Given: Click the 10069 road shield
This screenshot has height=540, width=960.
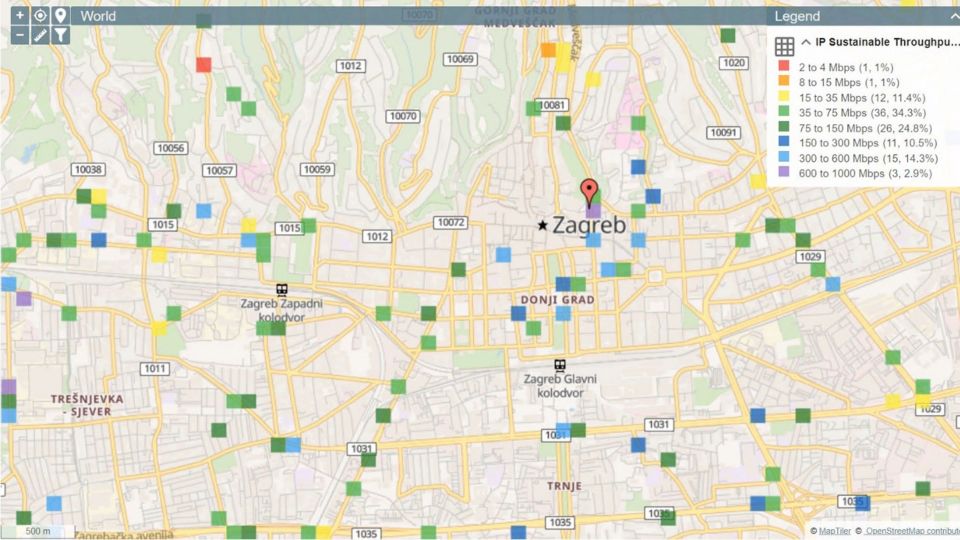Looking at the screenshot, I should tap(460, 59).
